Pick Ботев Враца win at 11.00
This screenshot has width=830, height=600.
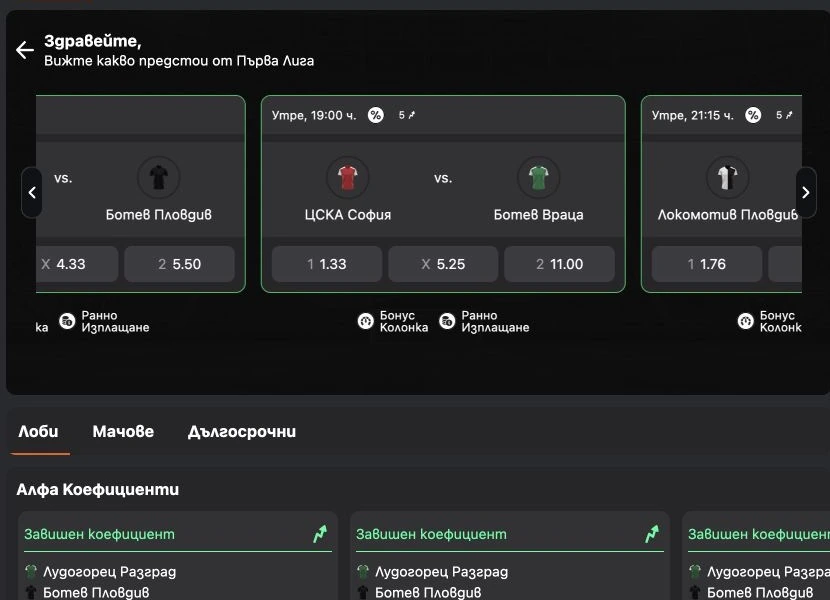[x=560, y=264]
